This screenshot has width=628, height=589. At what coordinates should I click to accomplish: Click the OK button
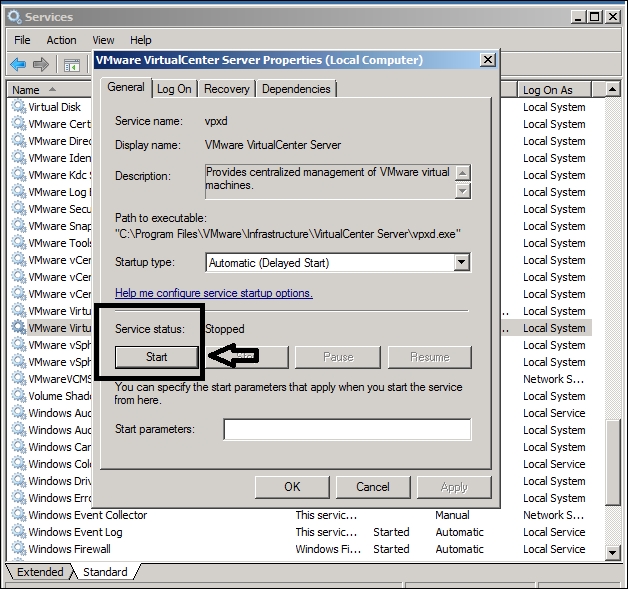coord(292,487)
